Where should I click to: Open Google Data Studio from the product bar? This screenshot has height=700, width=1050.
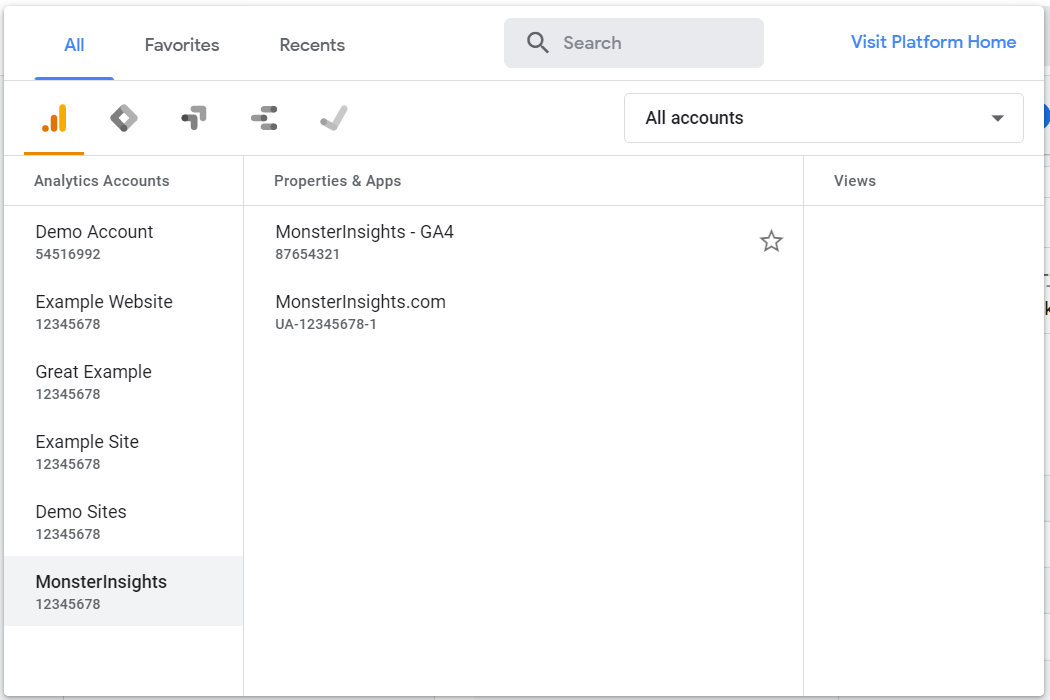263,117
